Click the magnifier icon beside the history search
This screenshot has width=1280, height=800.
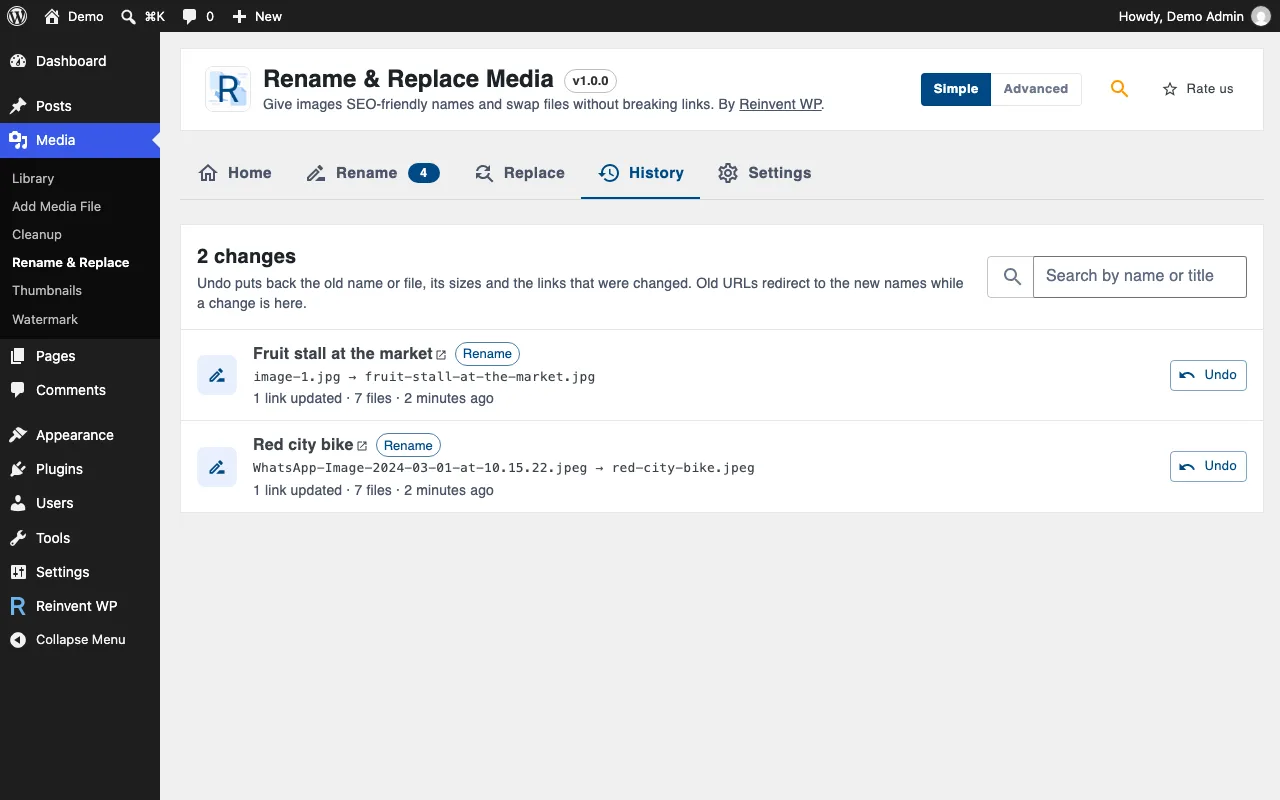click(1011, 277)
